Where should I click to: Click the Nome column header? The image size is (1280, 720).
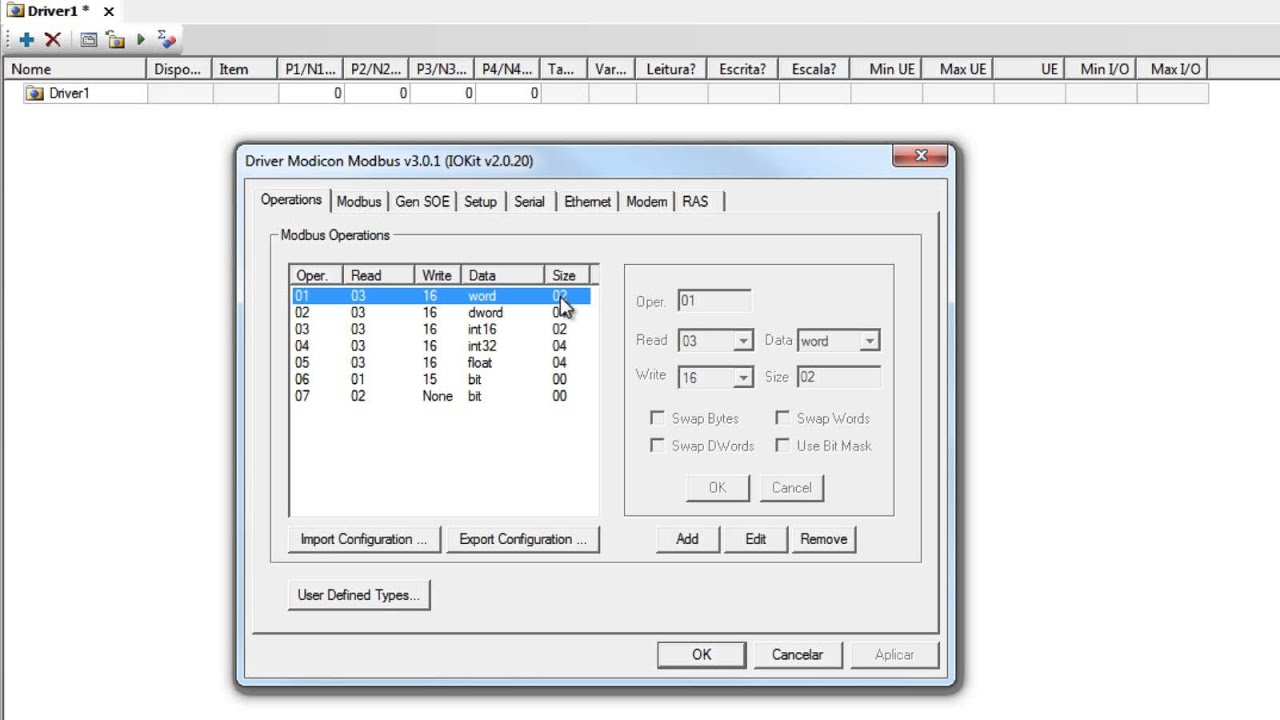76,69
